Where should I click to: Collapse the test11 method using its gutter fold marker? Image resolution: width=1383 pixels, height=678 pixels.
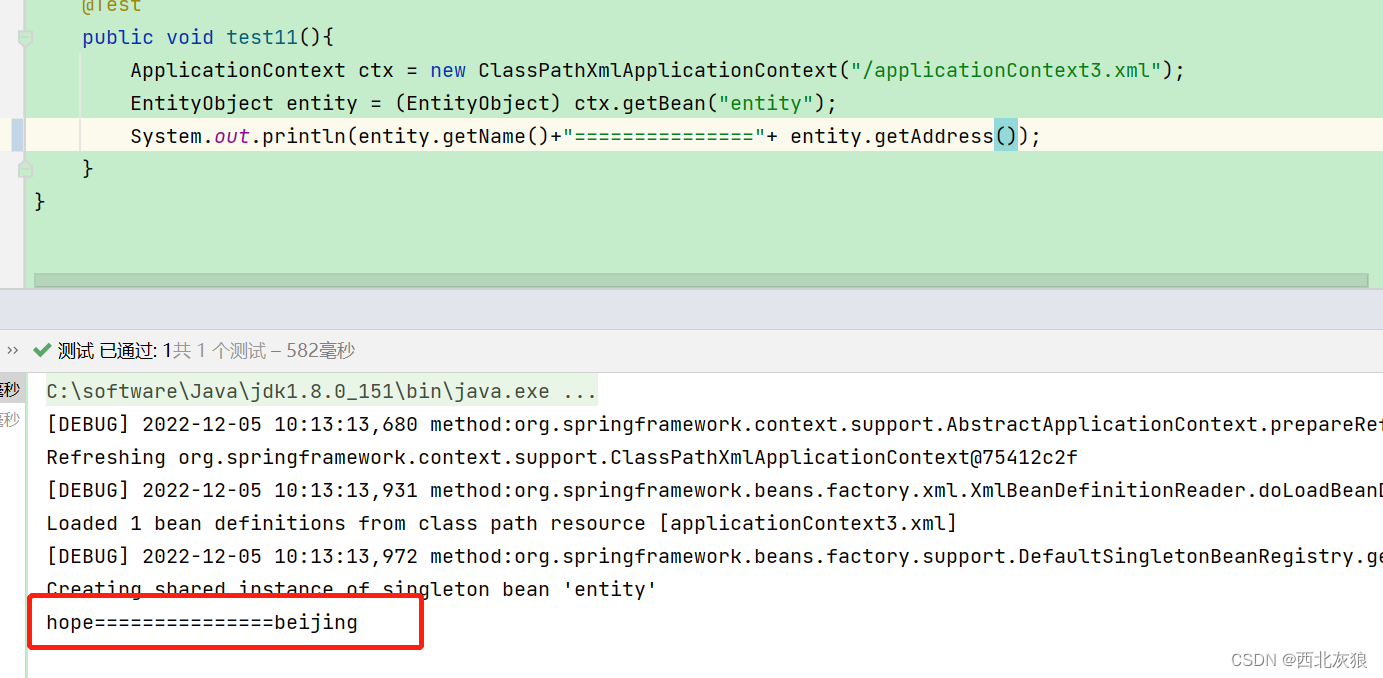[24, 38]
